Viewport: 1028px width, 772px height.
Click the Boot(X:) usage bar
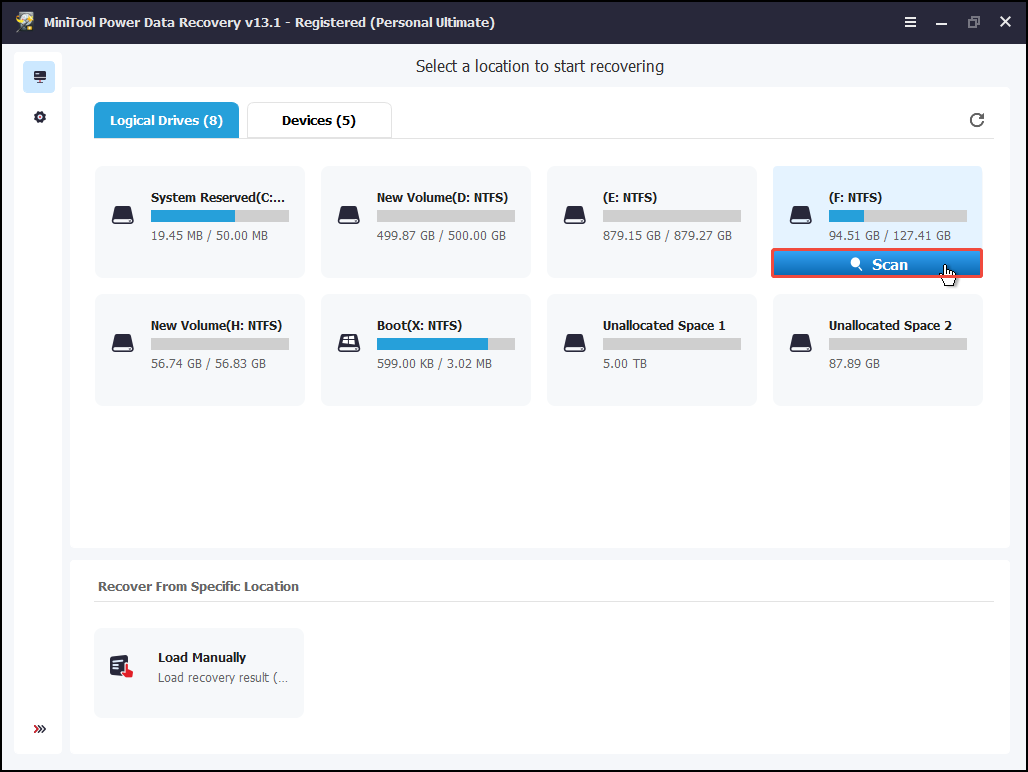pos(446,343)
